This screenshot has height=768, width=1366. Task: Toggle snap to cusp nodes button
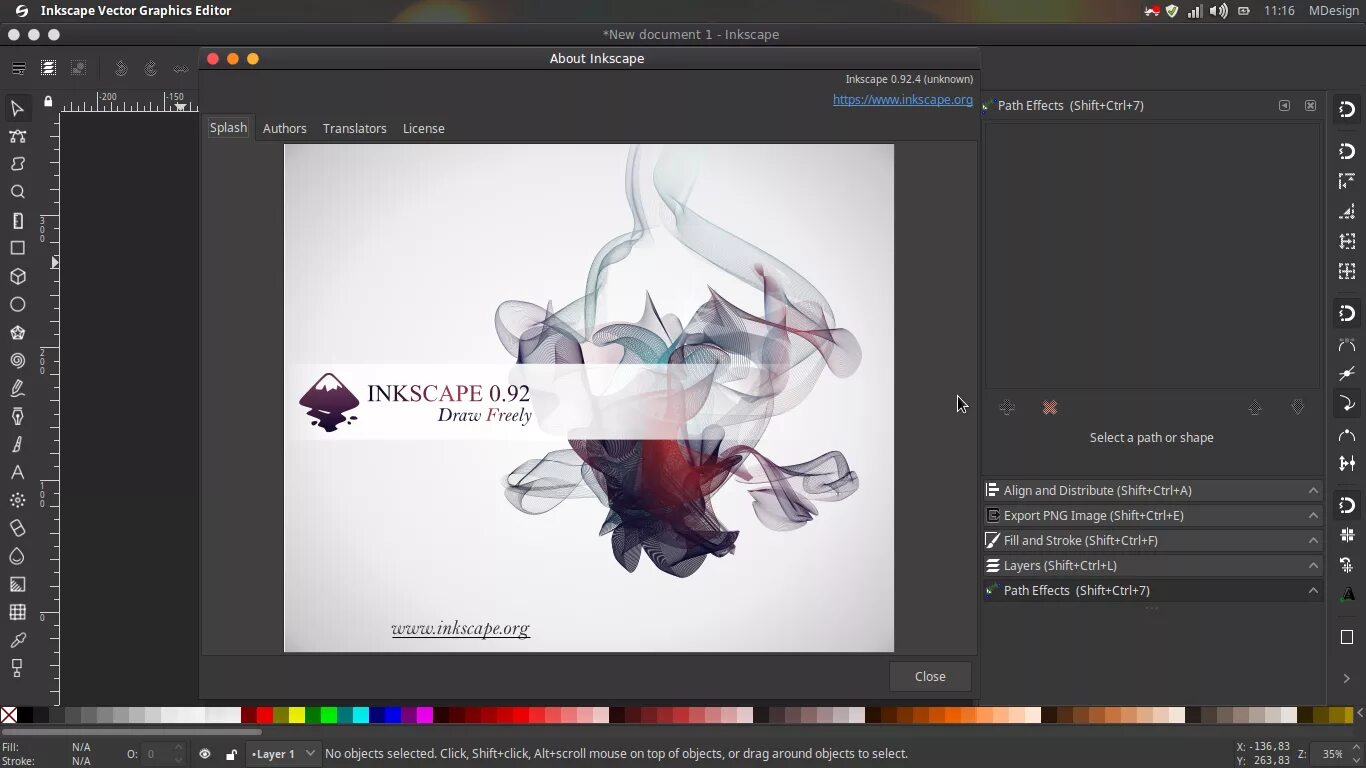coord(1347,404)
